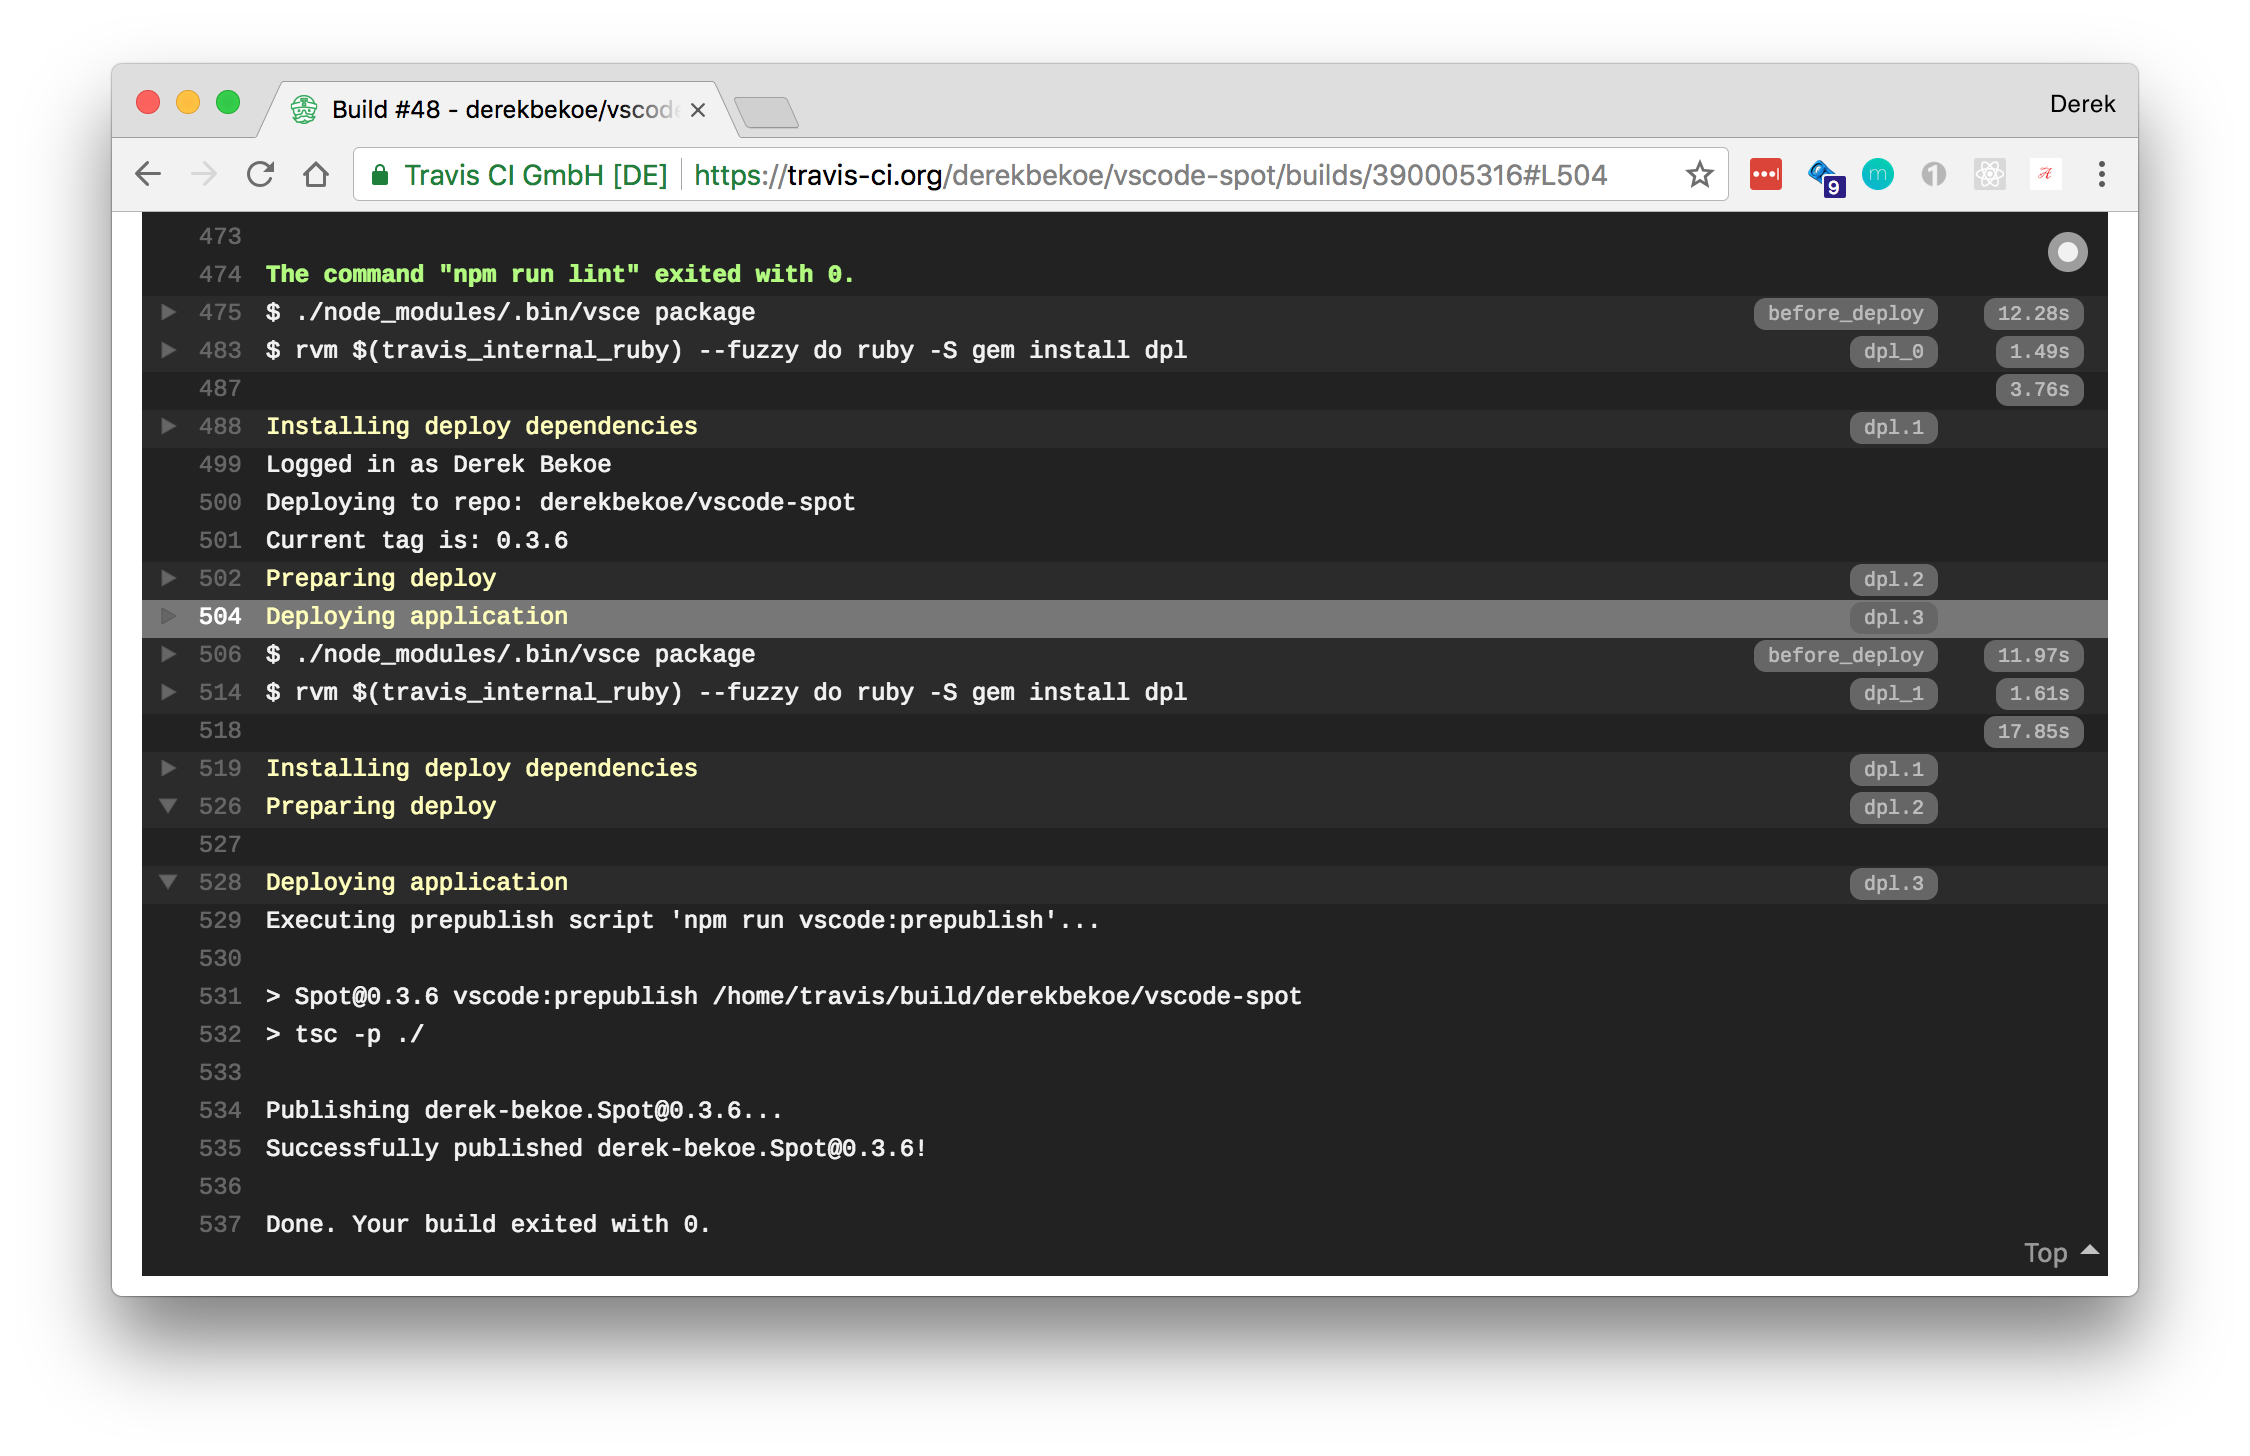Open the teal circle 'm' extension
This screenshot has width=2250, height=1456.
(1878, 175)
